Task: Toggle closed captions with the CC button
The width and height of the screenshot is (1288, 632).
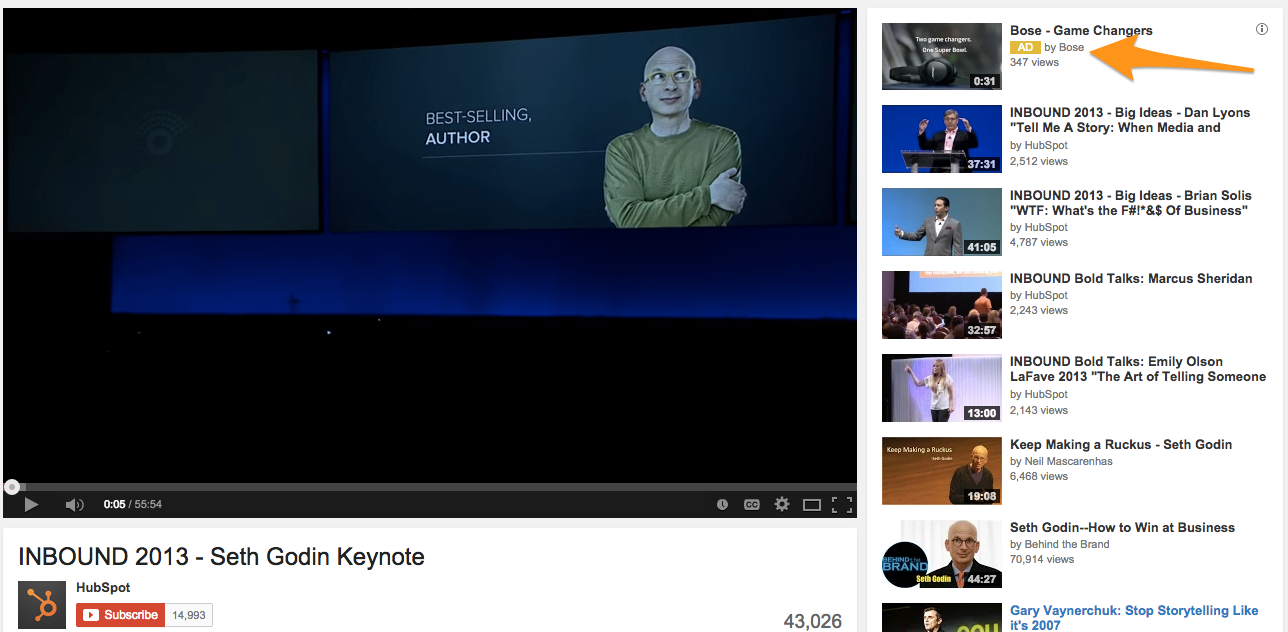Action: [x=752, y=505]
